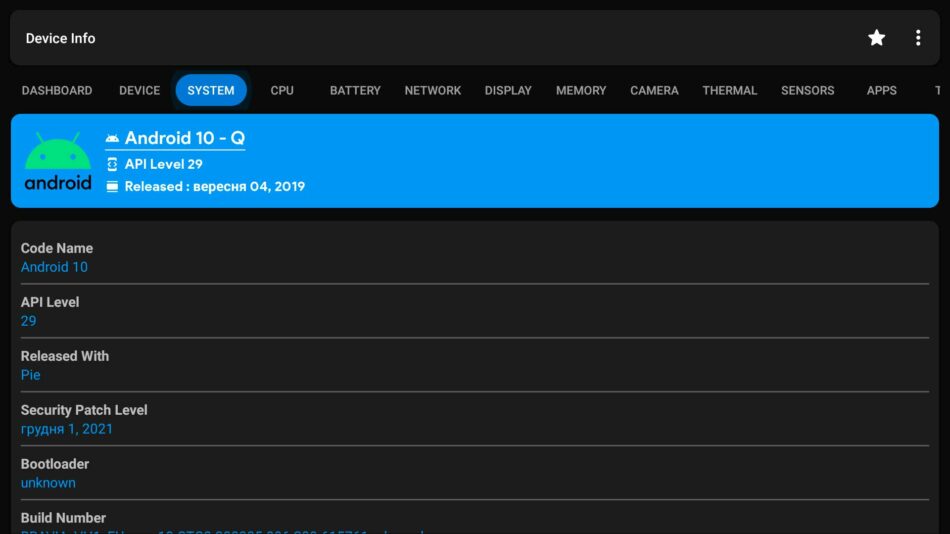Show the Memory tab

581,90
